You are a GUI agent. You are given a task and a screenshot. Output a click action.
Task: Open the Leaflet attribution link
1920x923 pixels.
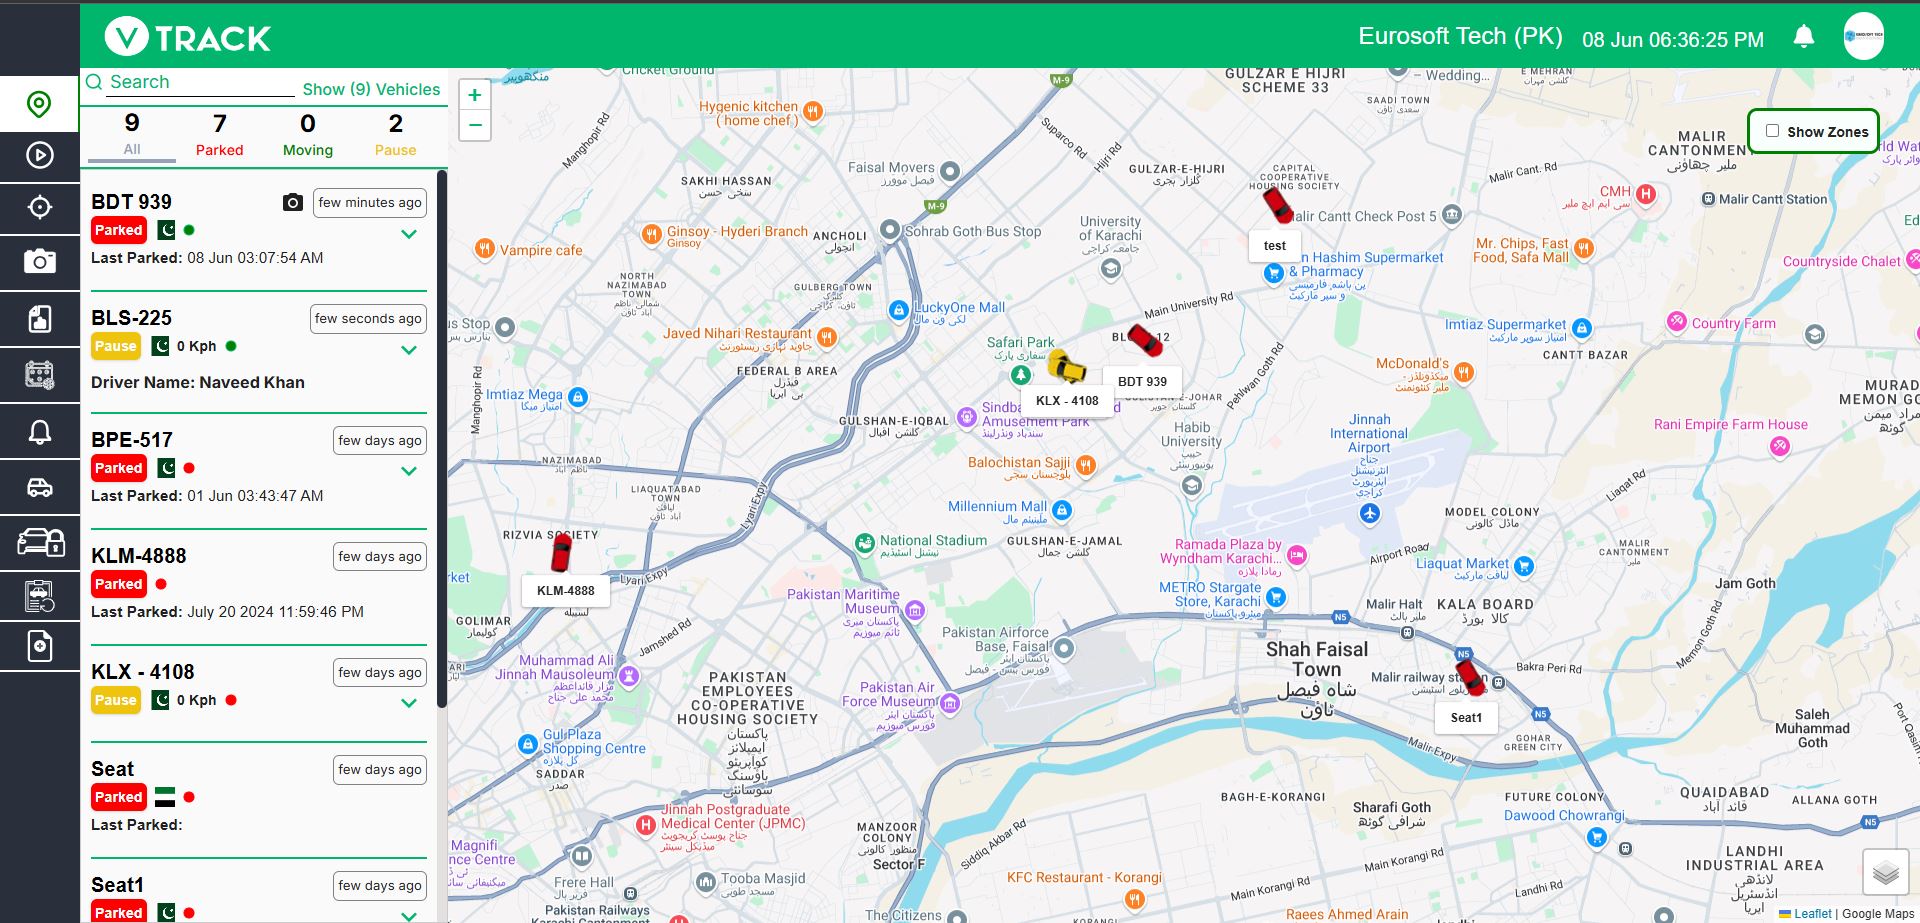1812,914
